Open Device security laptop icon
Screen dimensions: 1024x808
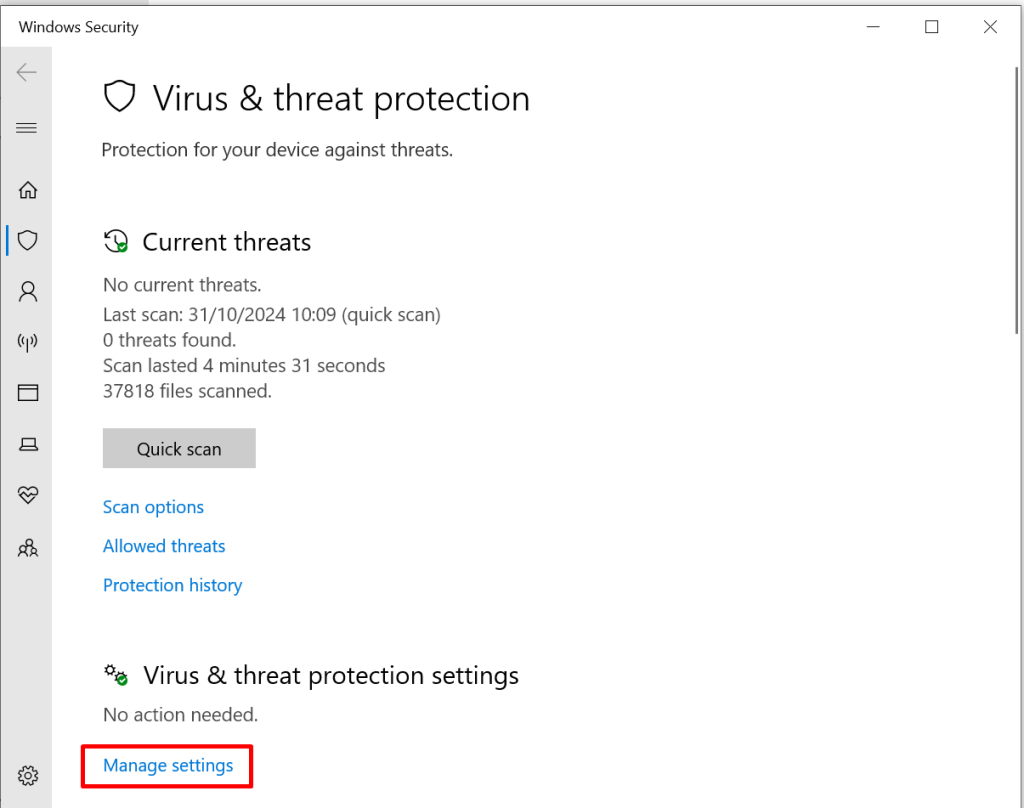pos(28,444)
